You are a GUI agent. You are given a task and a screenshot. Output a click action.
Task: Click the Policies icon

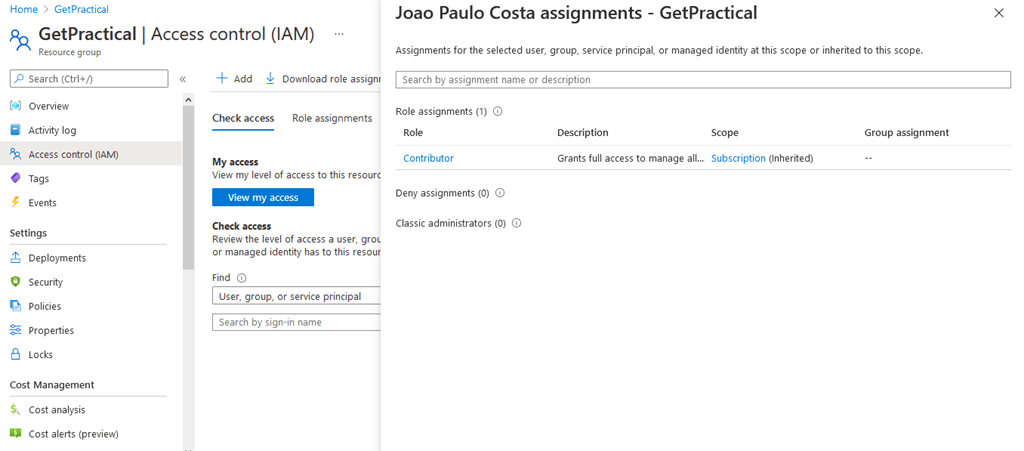[x=16, y=306]
